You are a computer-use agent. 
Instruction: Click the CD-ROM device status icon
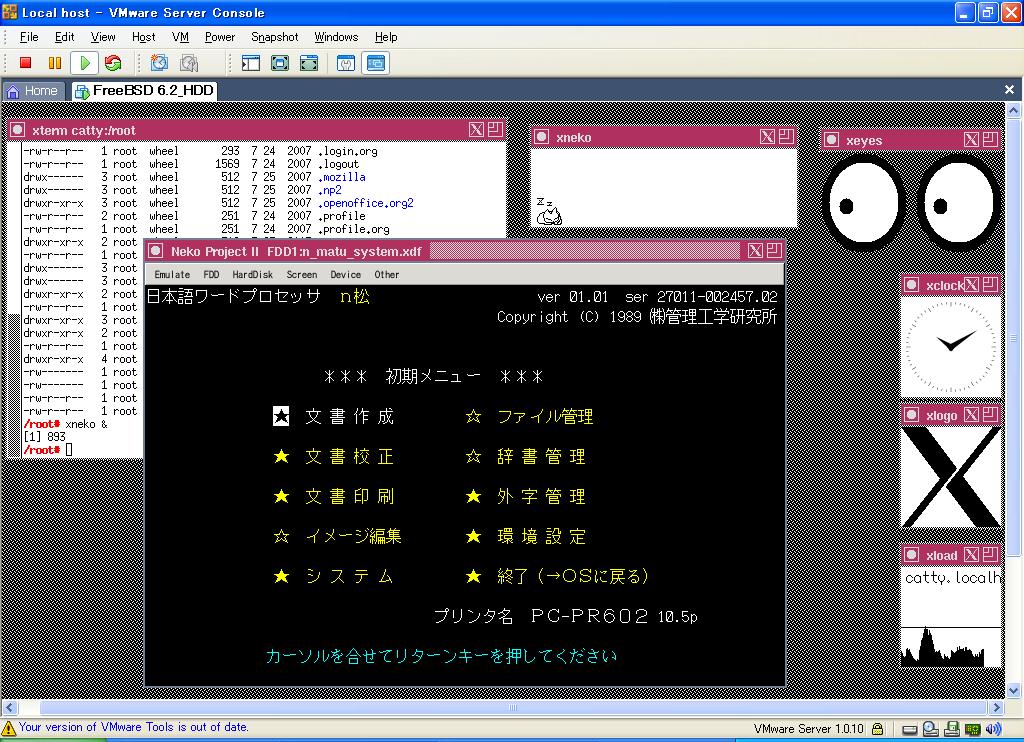(x=931, y=729)
